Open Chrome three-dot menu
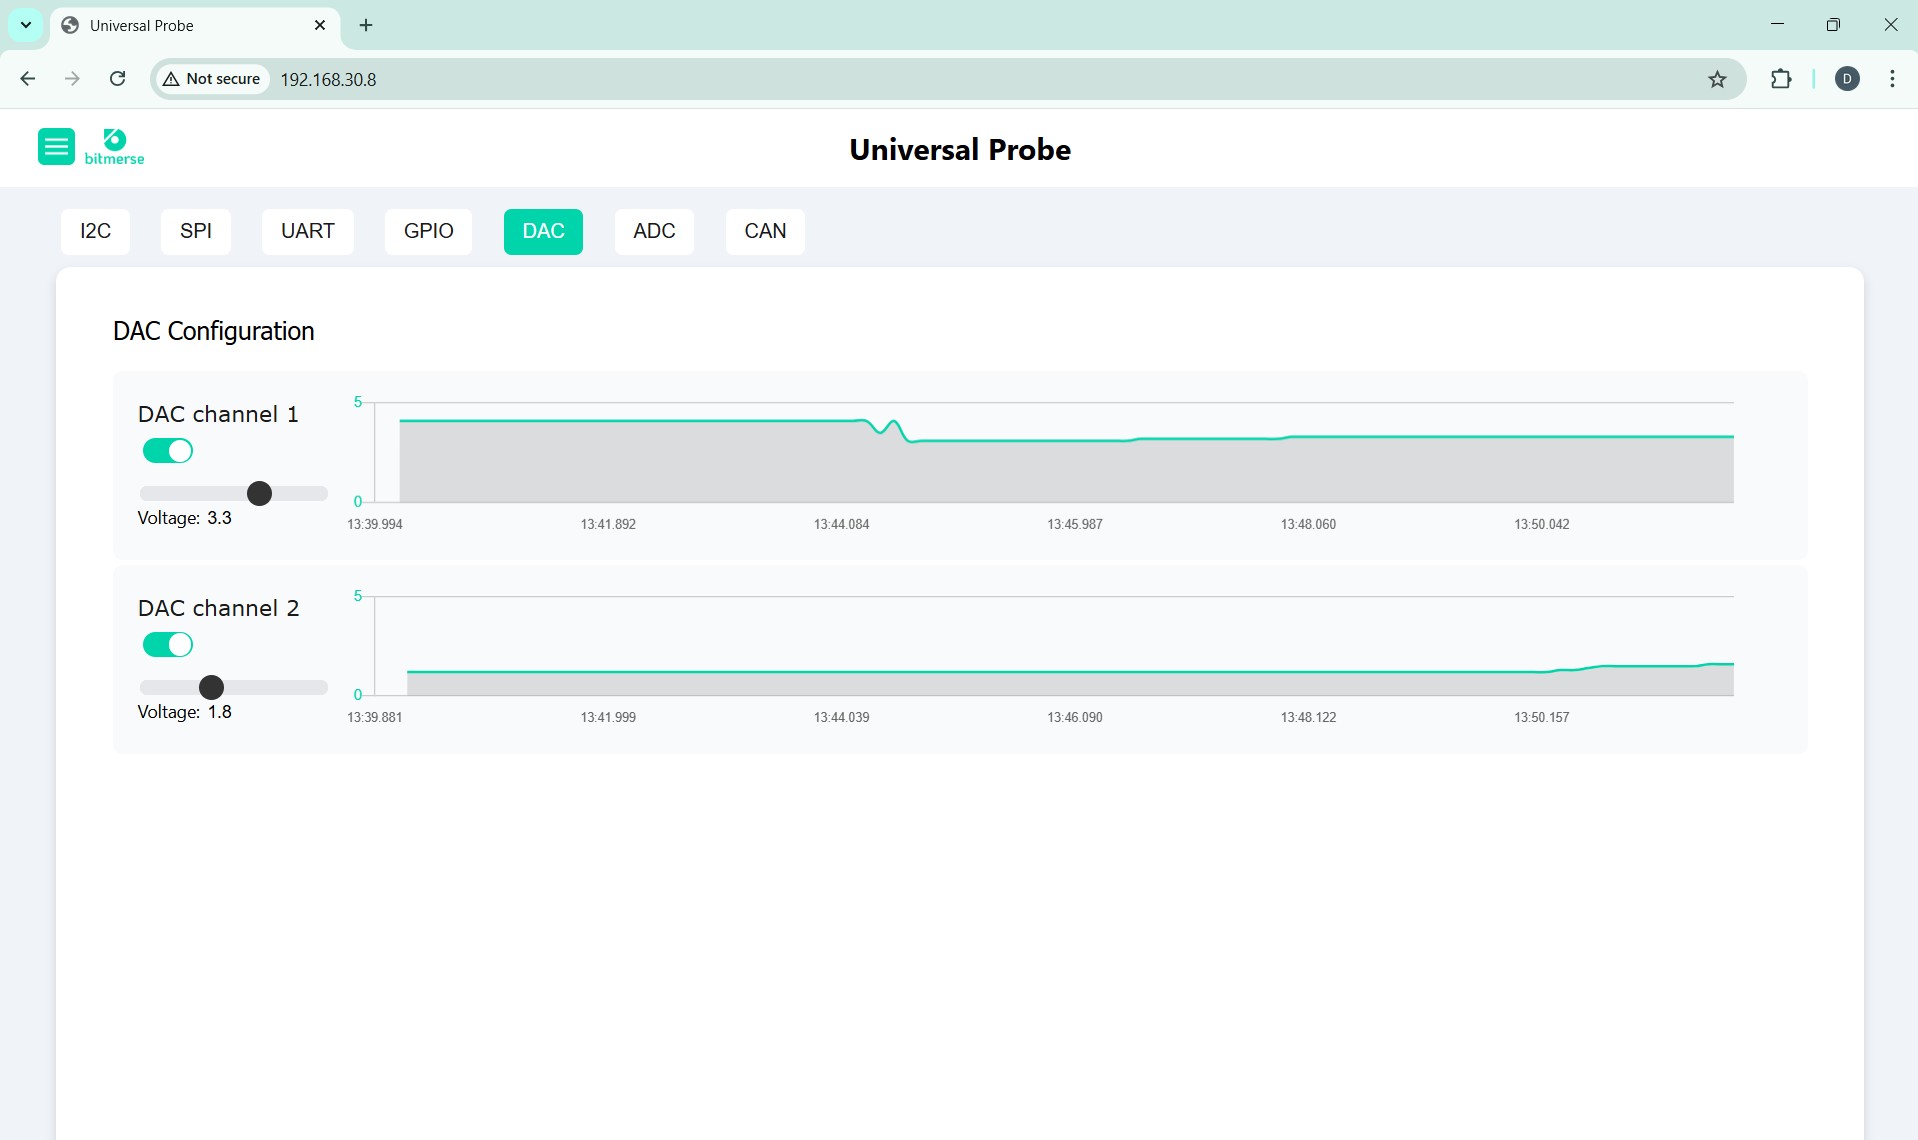Viewport: 1918px width, 1140px height. (1892, 79)
